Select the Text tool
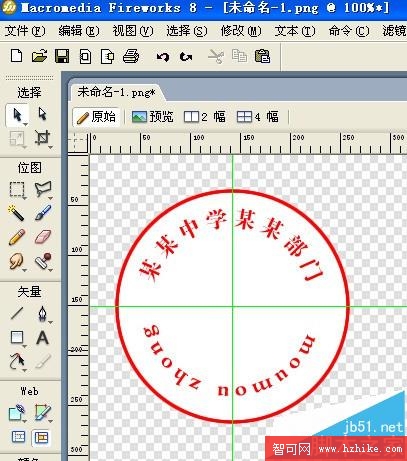The image size is (407, 461). tap(42, 337)
